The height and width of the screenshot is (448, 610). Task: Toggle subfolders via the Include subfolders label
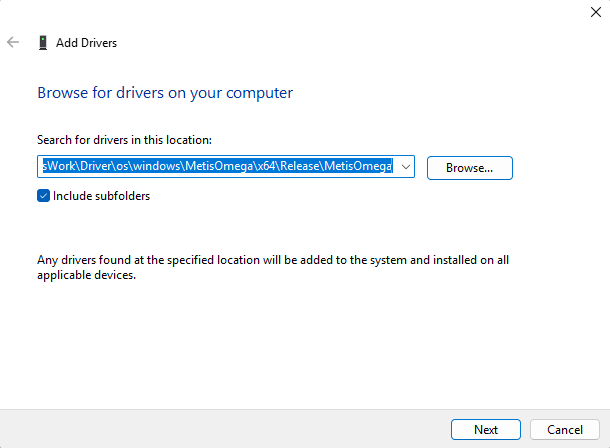(x=102, y=196)
